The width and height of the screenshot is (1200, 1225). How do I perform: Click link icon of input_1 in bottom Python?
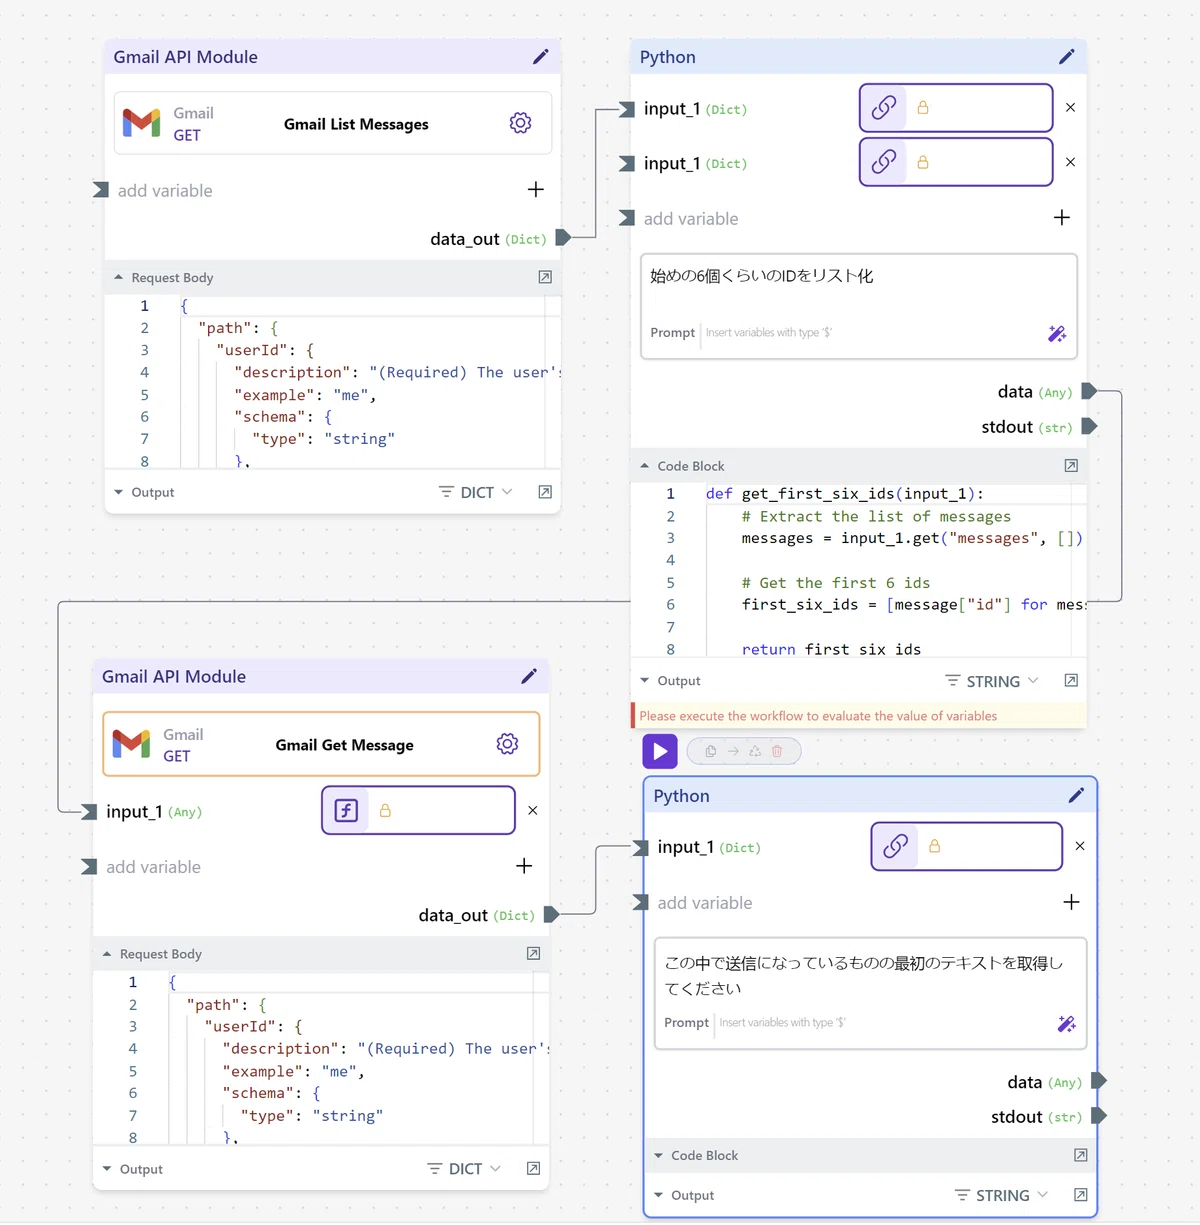(x=896, y=846)
